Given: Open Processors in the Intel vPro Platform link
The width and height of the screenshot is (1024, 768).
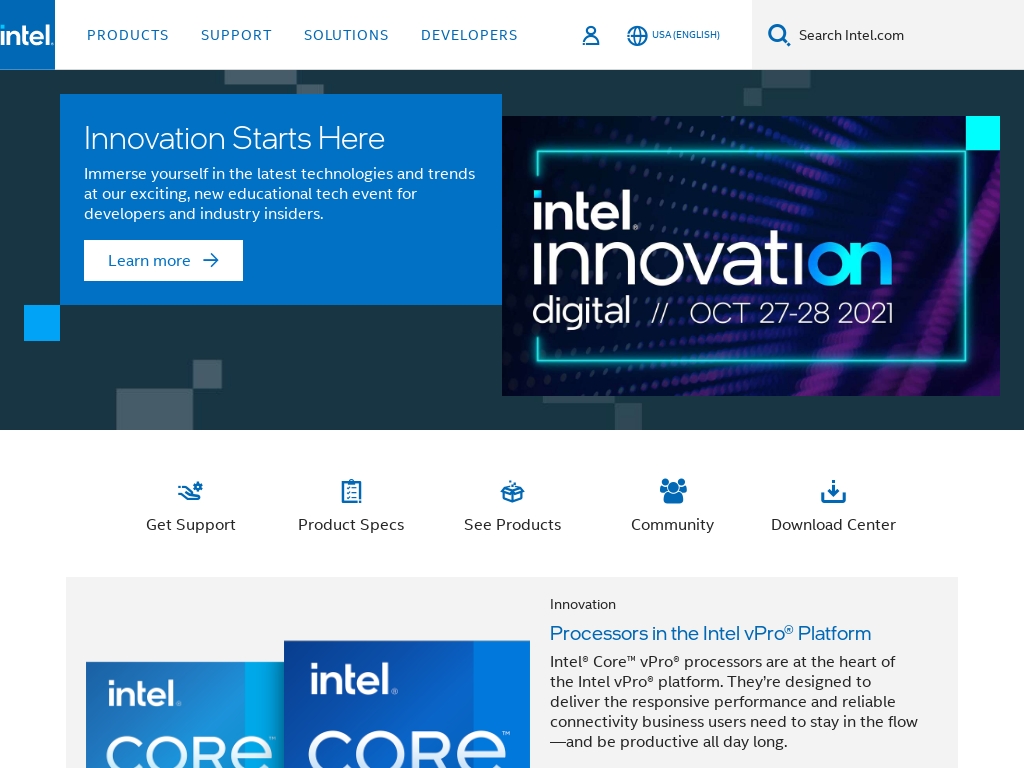Looking at the screenshot, I should click(711, 633).
